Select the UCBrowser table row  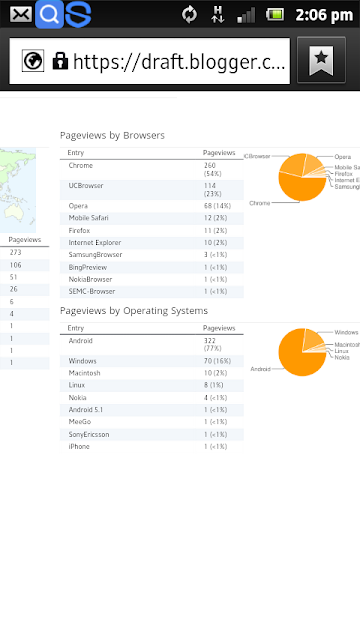click(x=151, y=190)
